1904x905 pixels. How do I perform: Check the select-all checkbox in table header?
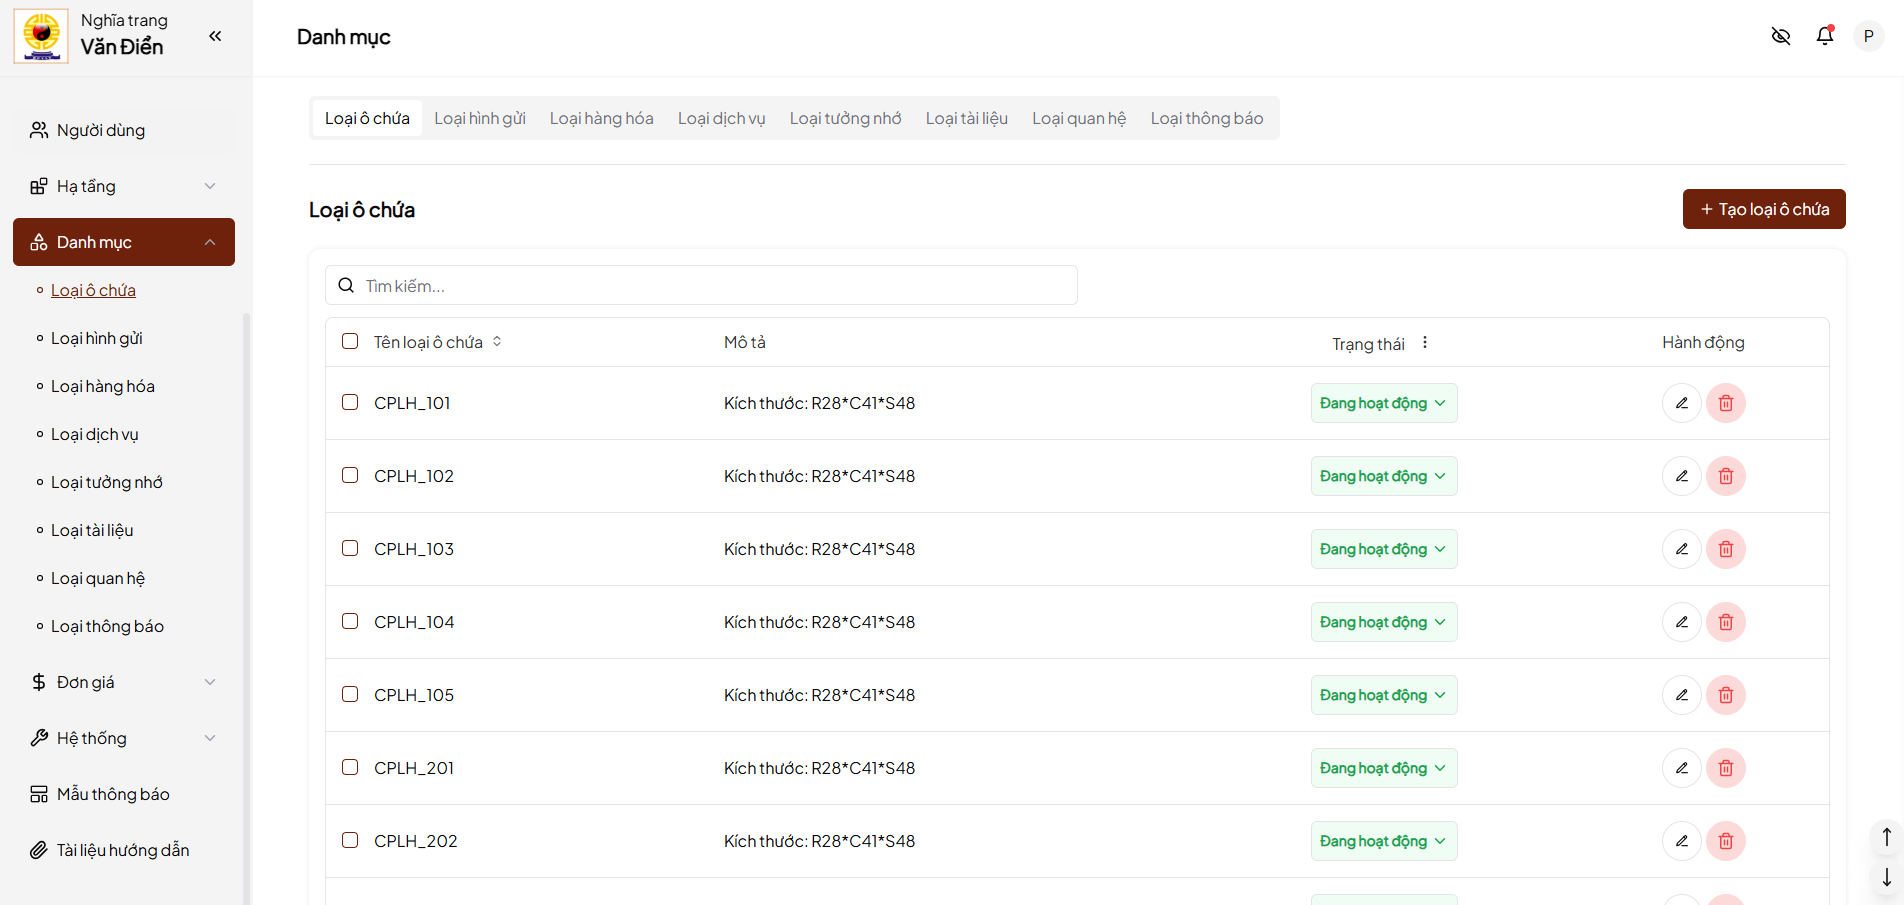(350, 342)
